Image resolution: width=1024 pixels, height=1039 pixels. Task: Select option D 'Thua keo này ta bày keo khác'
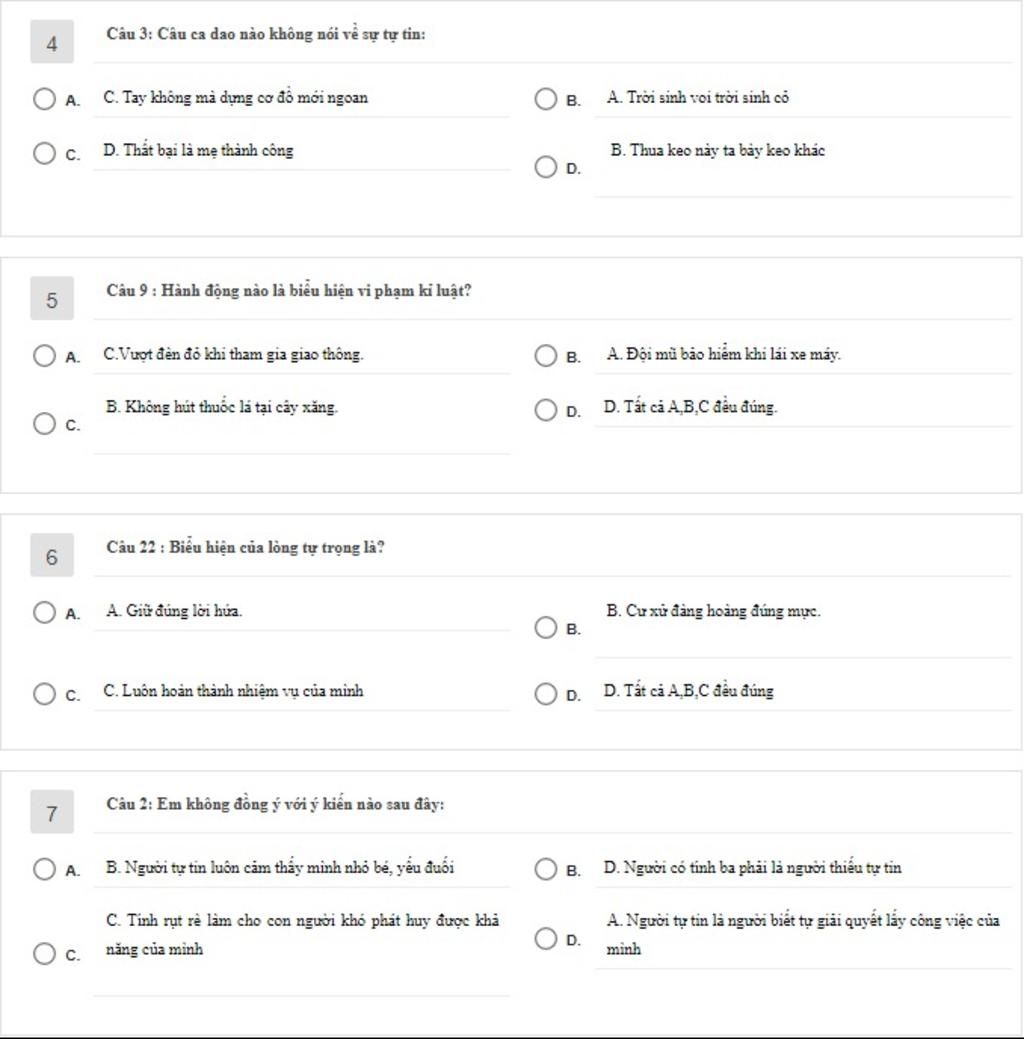click(x=545, y=167)
